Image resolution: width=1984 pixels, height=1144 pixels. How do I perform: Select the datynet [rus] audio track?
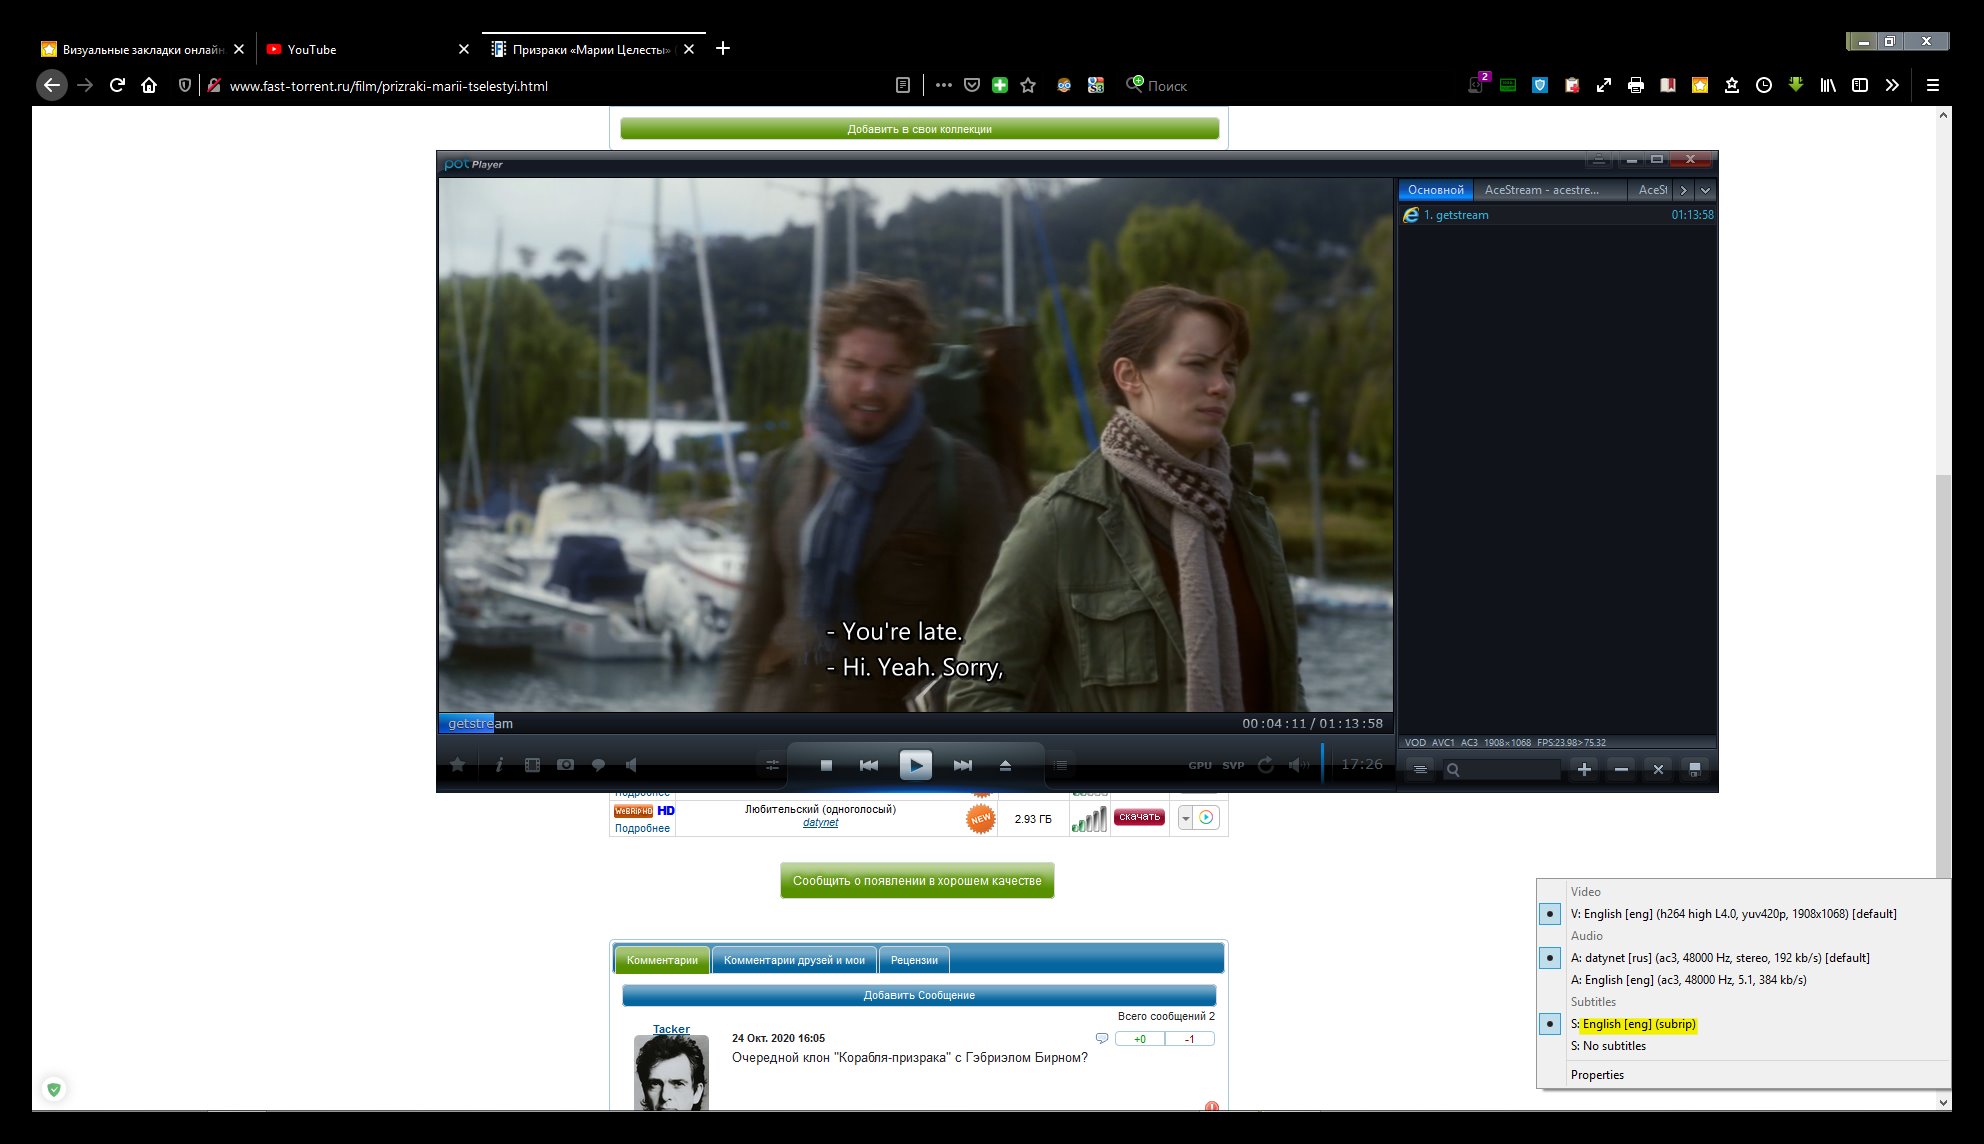[x=1743, y=958]
